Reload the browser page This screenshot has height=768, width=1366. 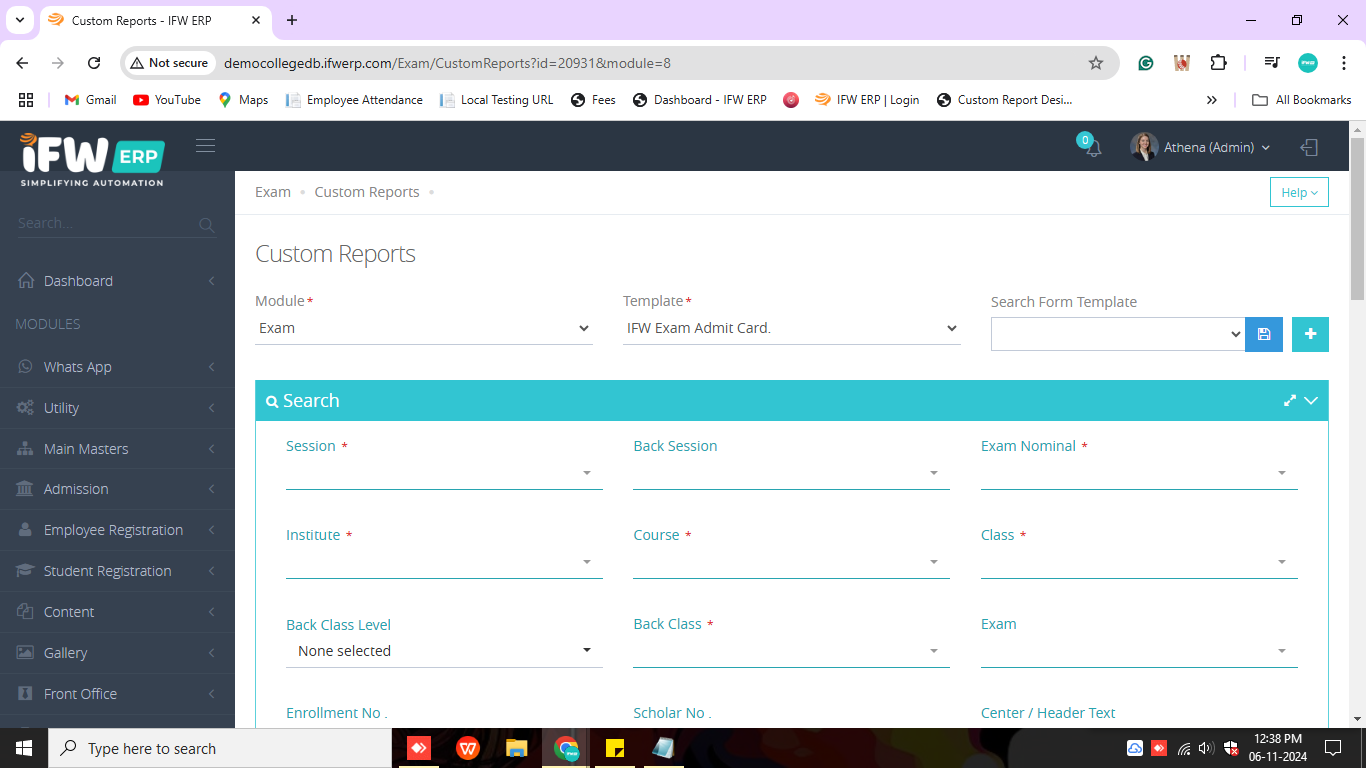[x=94, y=63]
